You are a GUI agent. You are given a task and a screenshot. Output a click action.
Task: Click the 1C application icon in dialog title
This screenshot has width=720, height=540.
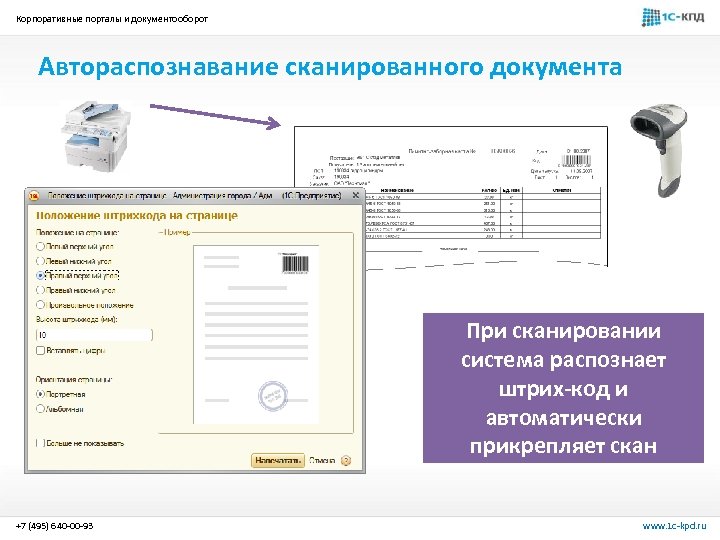click(x=34, y=196)
